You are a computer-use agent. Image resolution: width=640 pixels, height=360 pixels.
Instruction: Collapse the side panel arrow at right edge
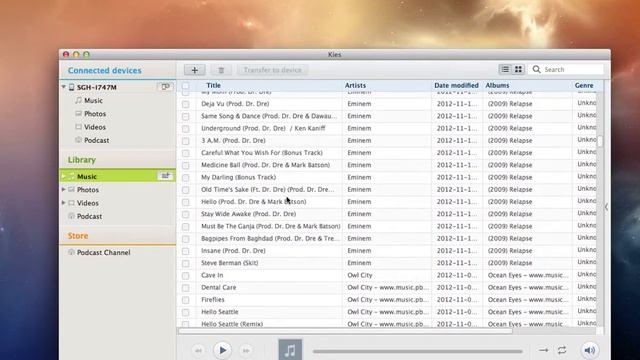point(607,207)
